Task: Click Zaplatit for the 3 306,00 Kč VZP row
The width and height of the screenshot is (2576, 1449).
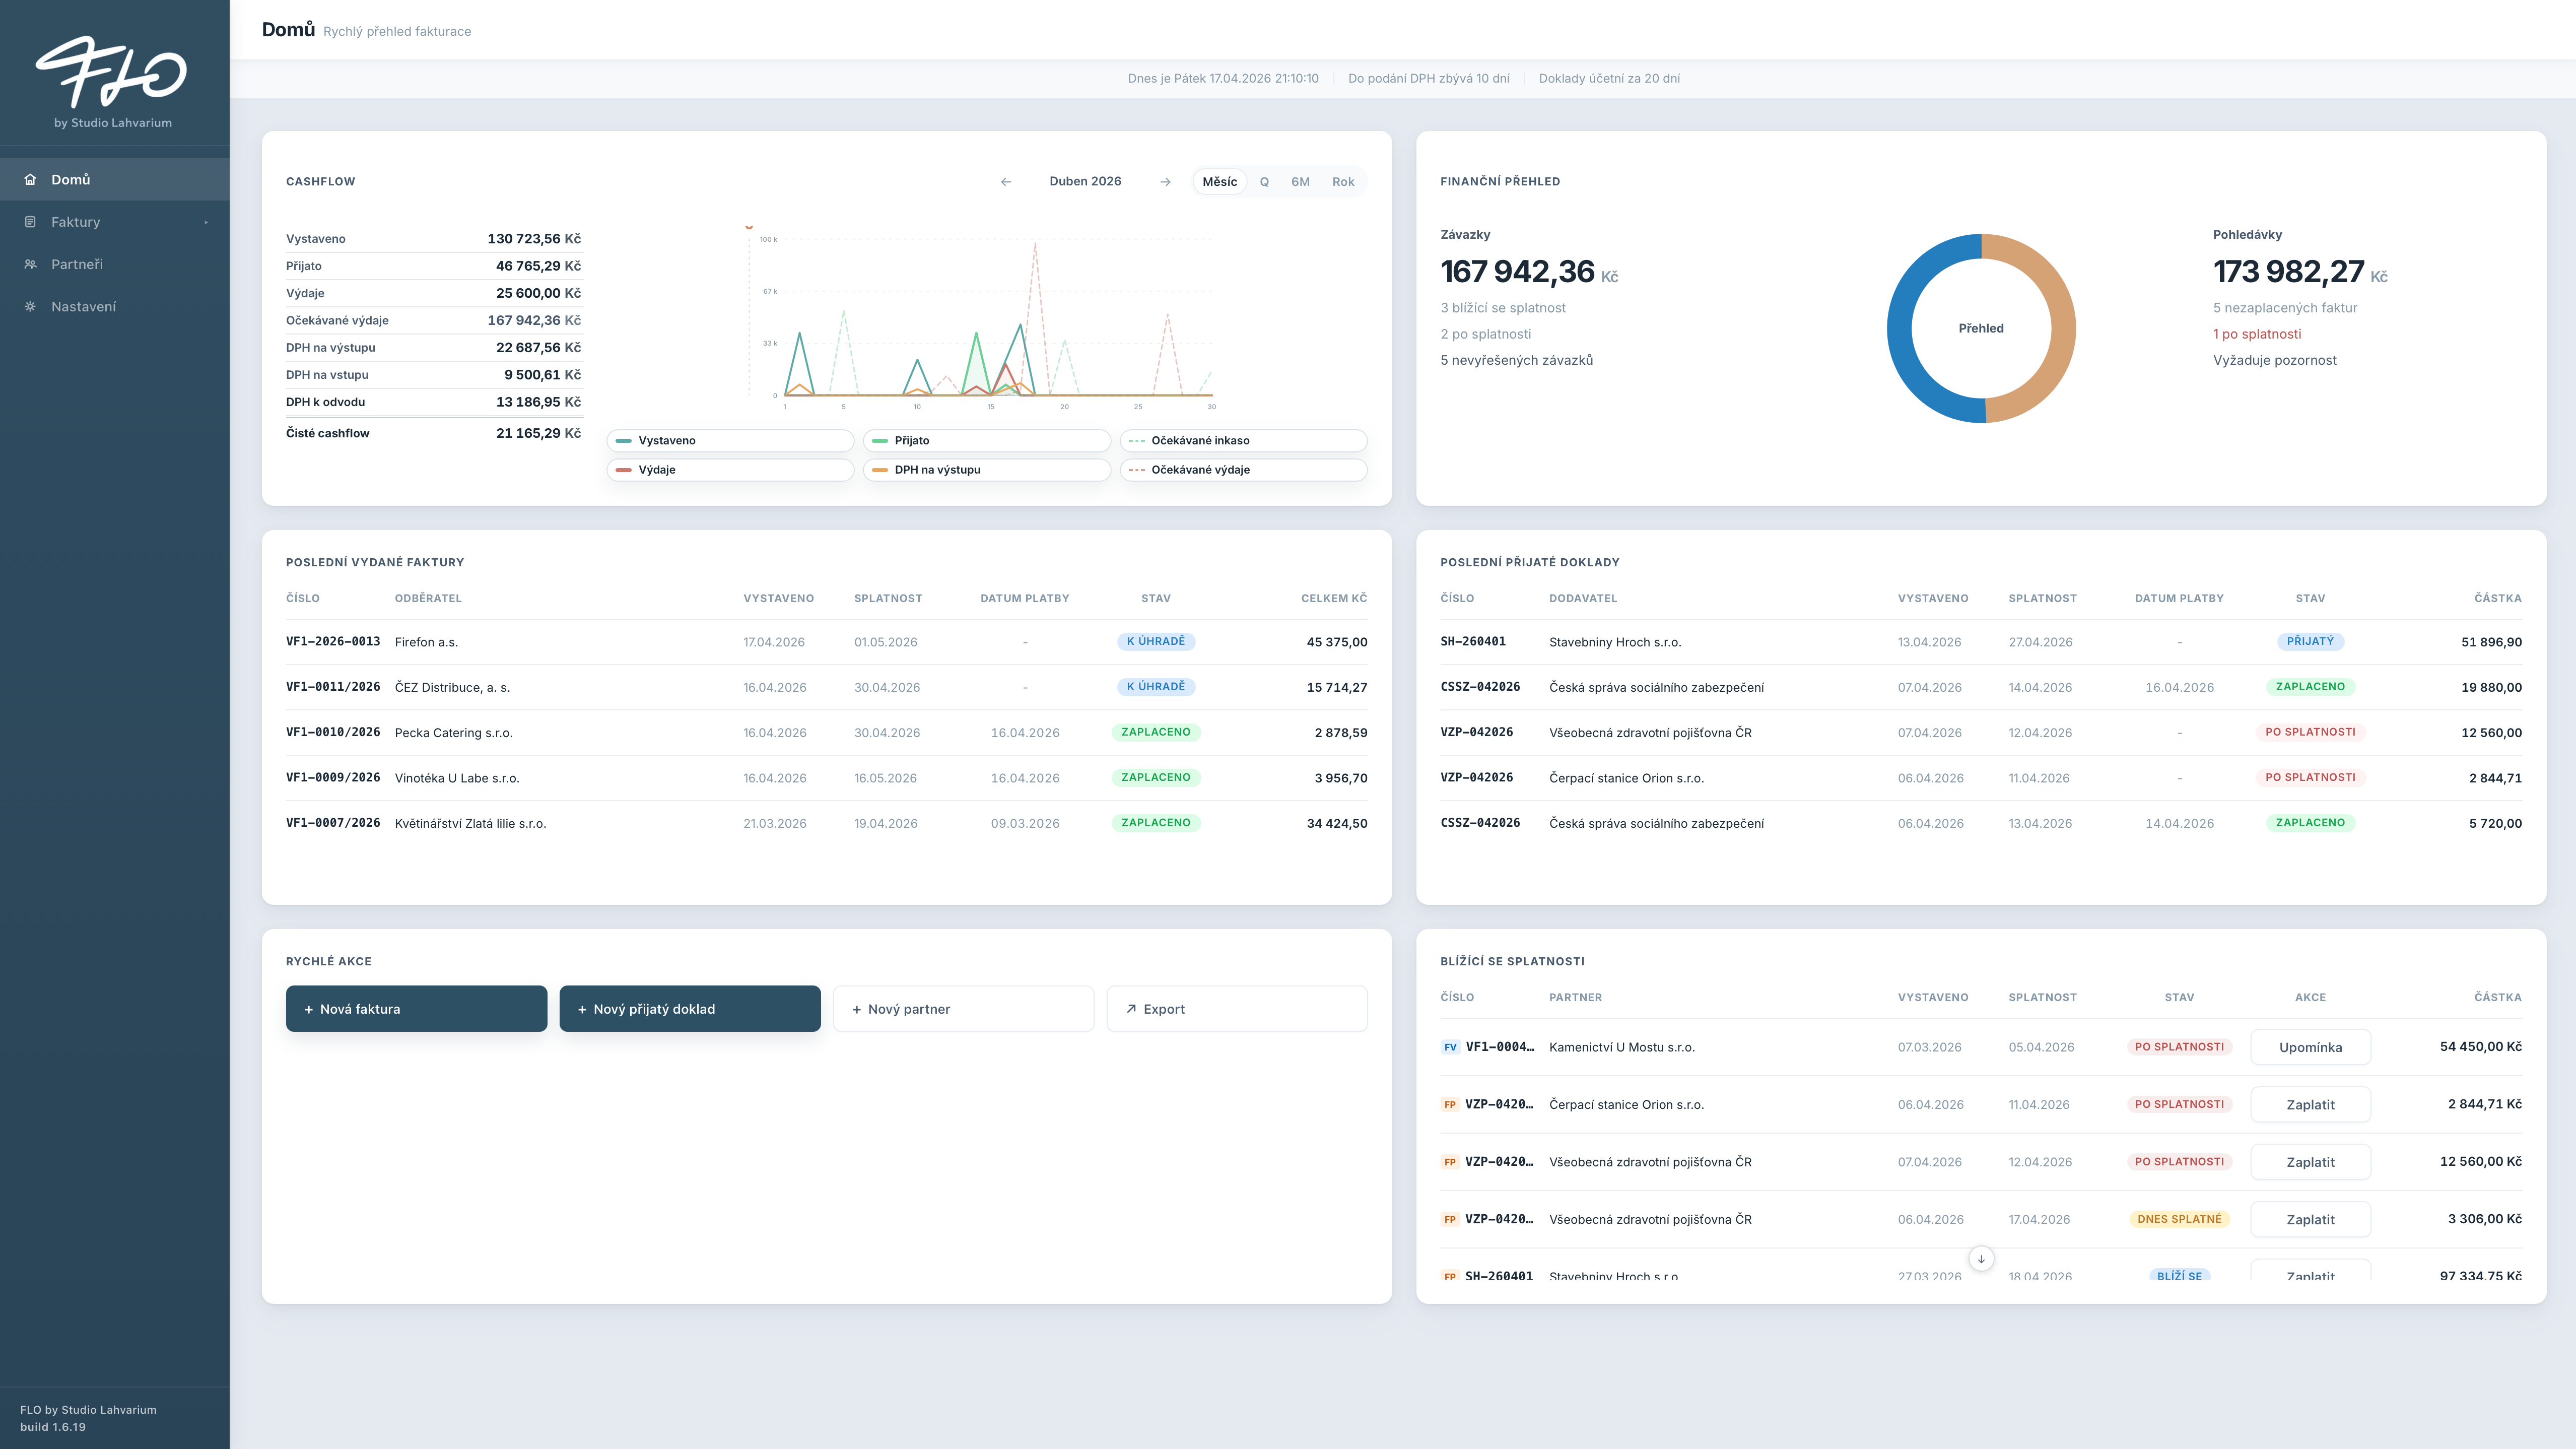Action: [x=2310, y=1219]
